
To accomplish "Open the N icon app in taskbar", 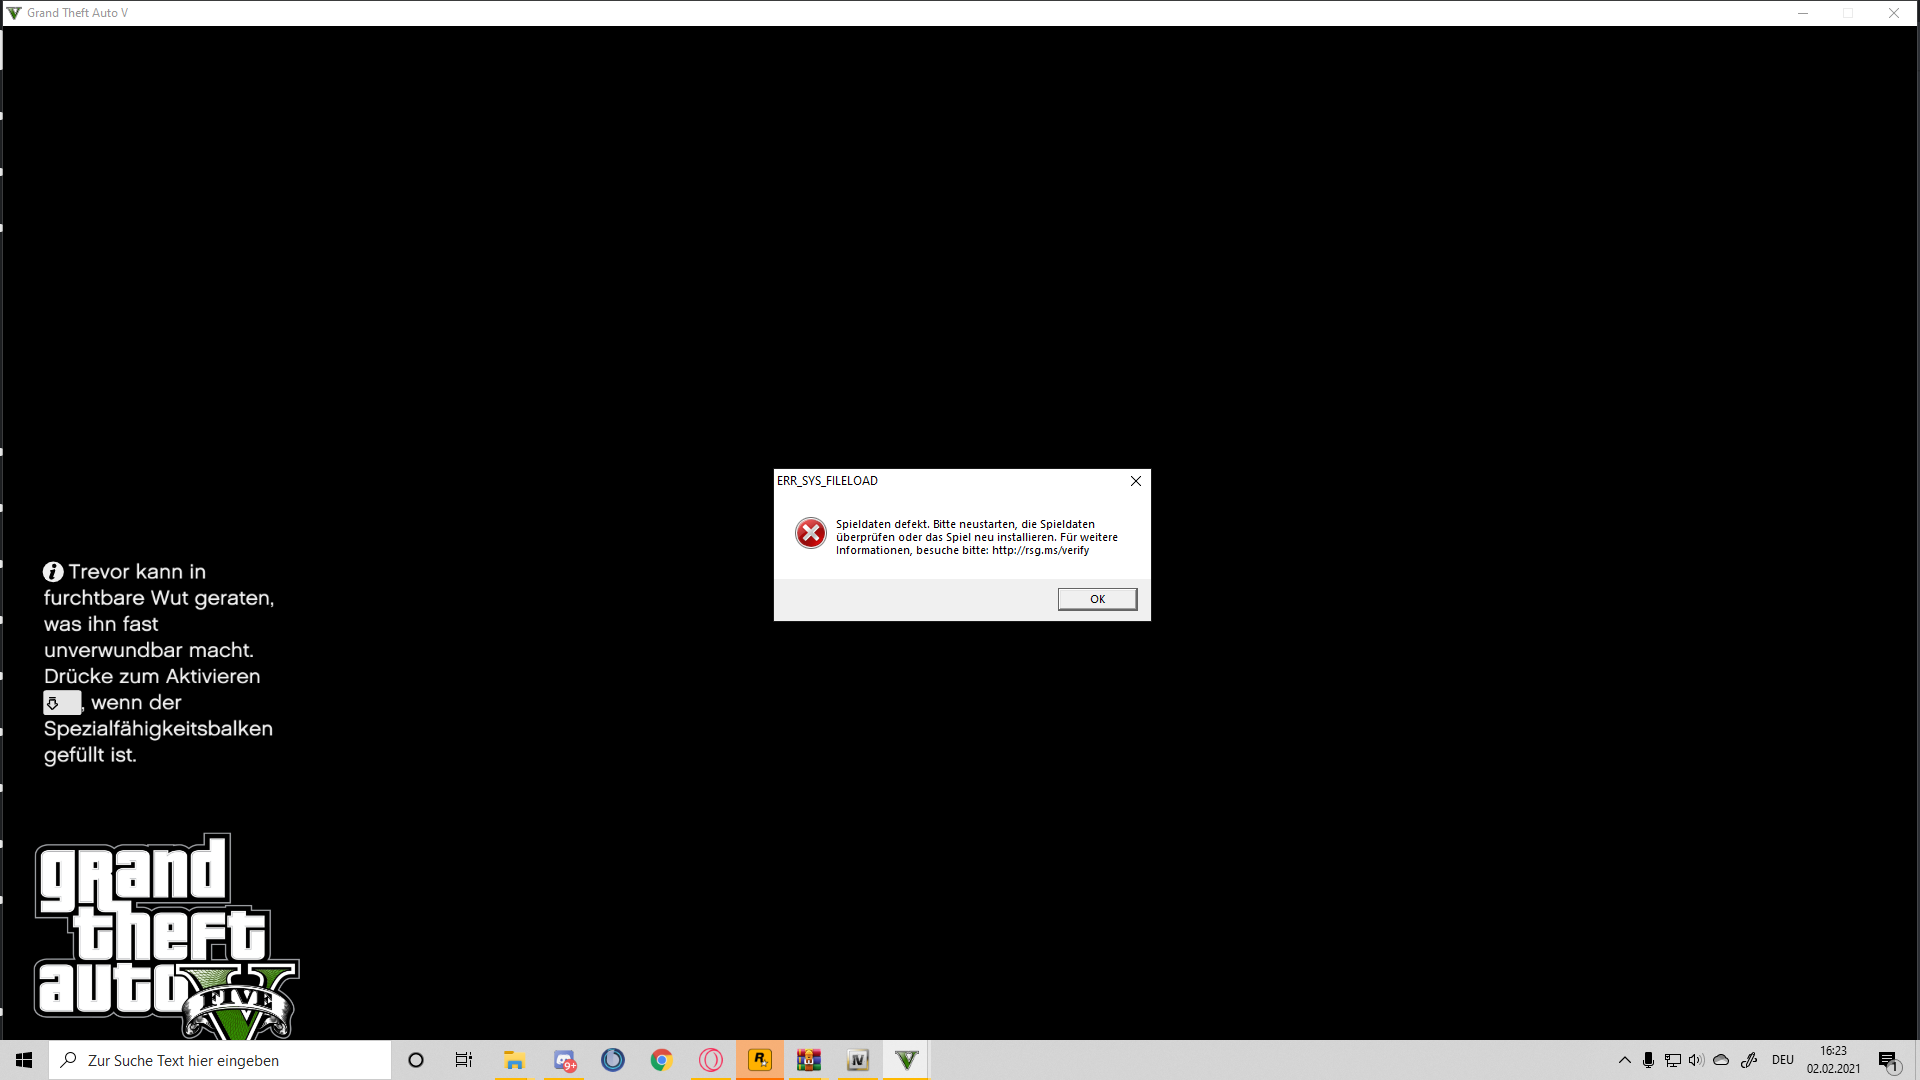I will (x=857, y=1060).
